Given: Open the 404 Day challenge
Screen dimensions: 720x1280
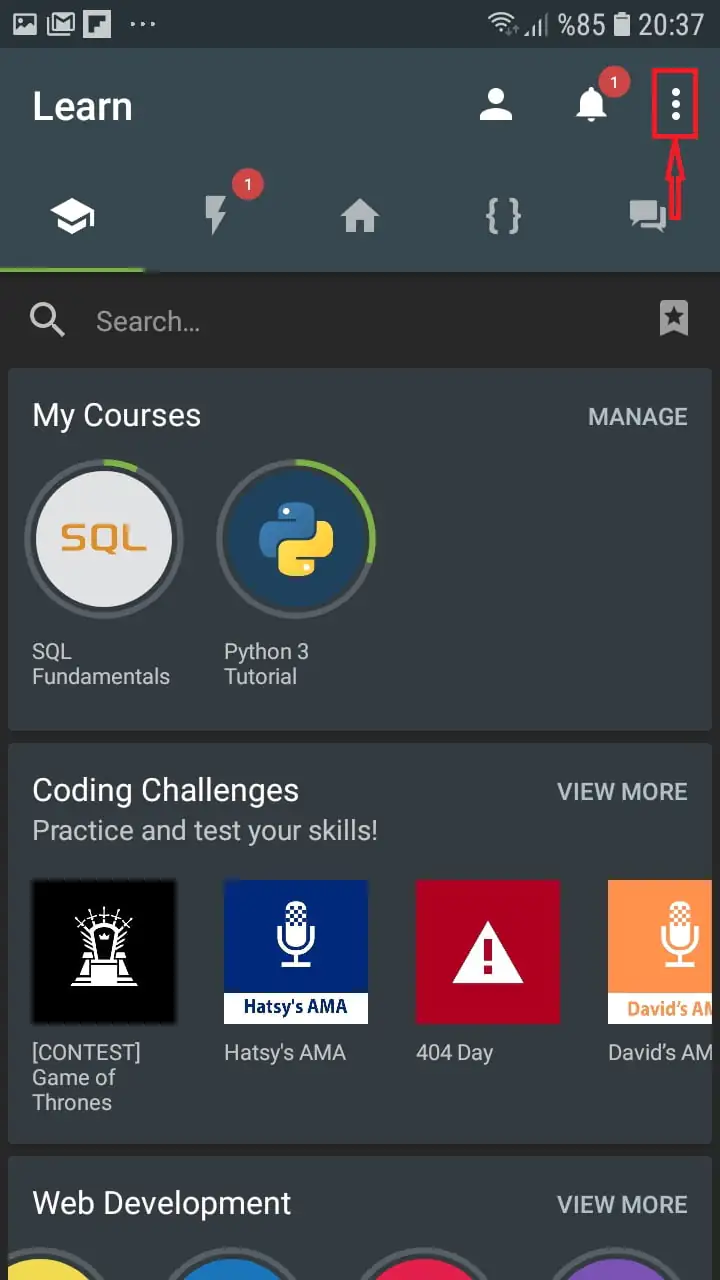Looking at the screenshot, I should point(488,952).
